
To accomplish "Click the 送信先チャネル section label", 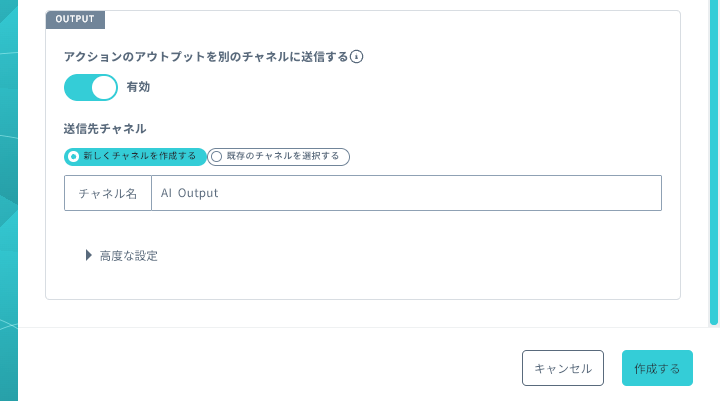I will click(x=105, y=129).
